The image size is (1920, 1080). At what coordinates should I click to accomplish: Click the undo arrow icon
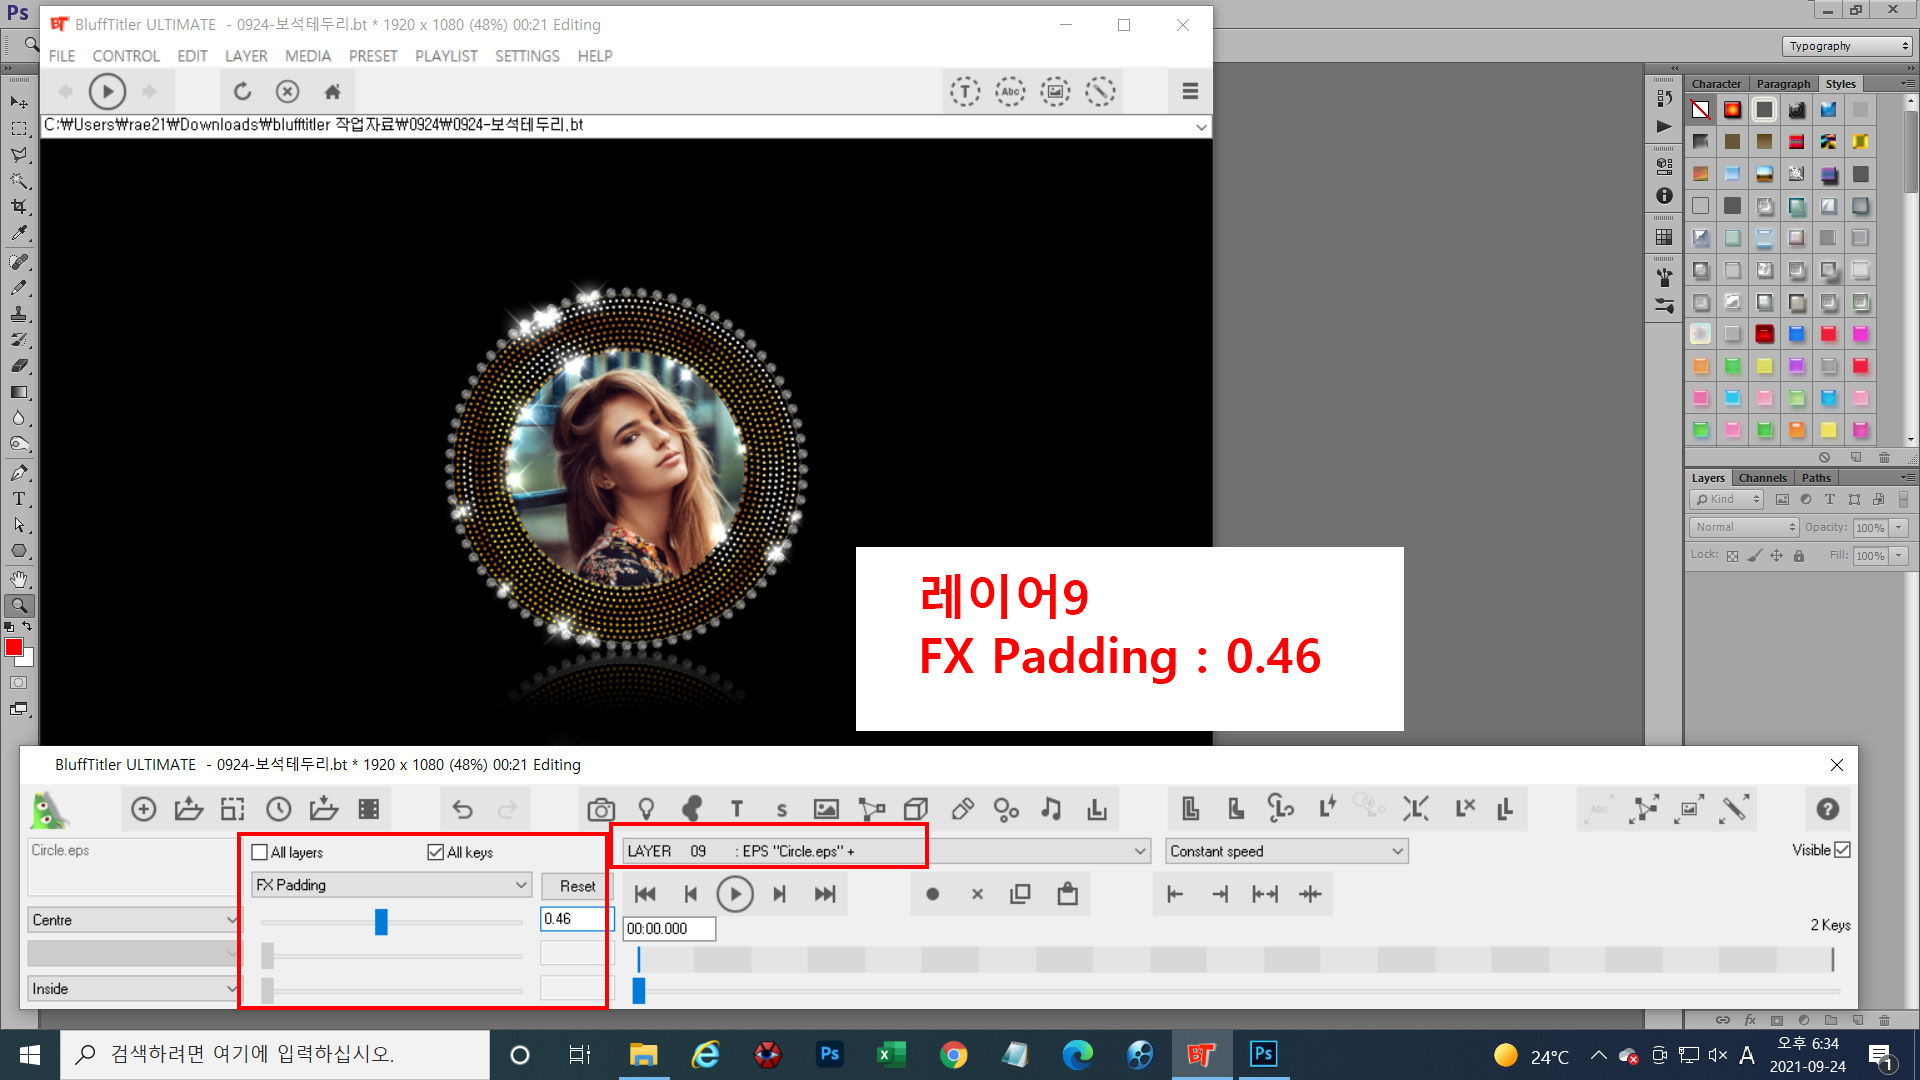click(x=462, y=809)
